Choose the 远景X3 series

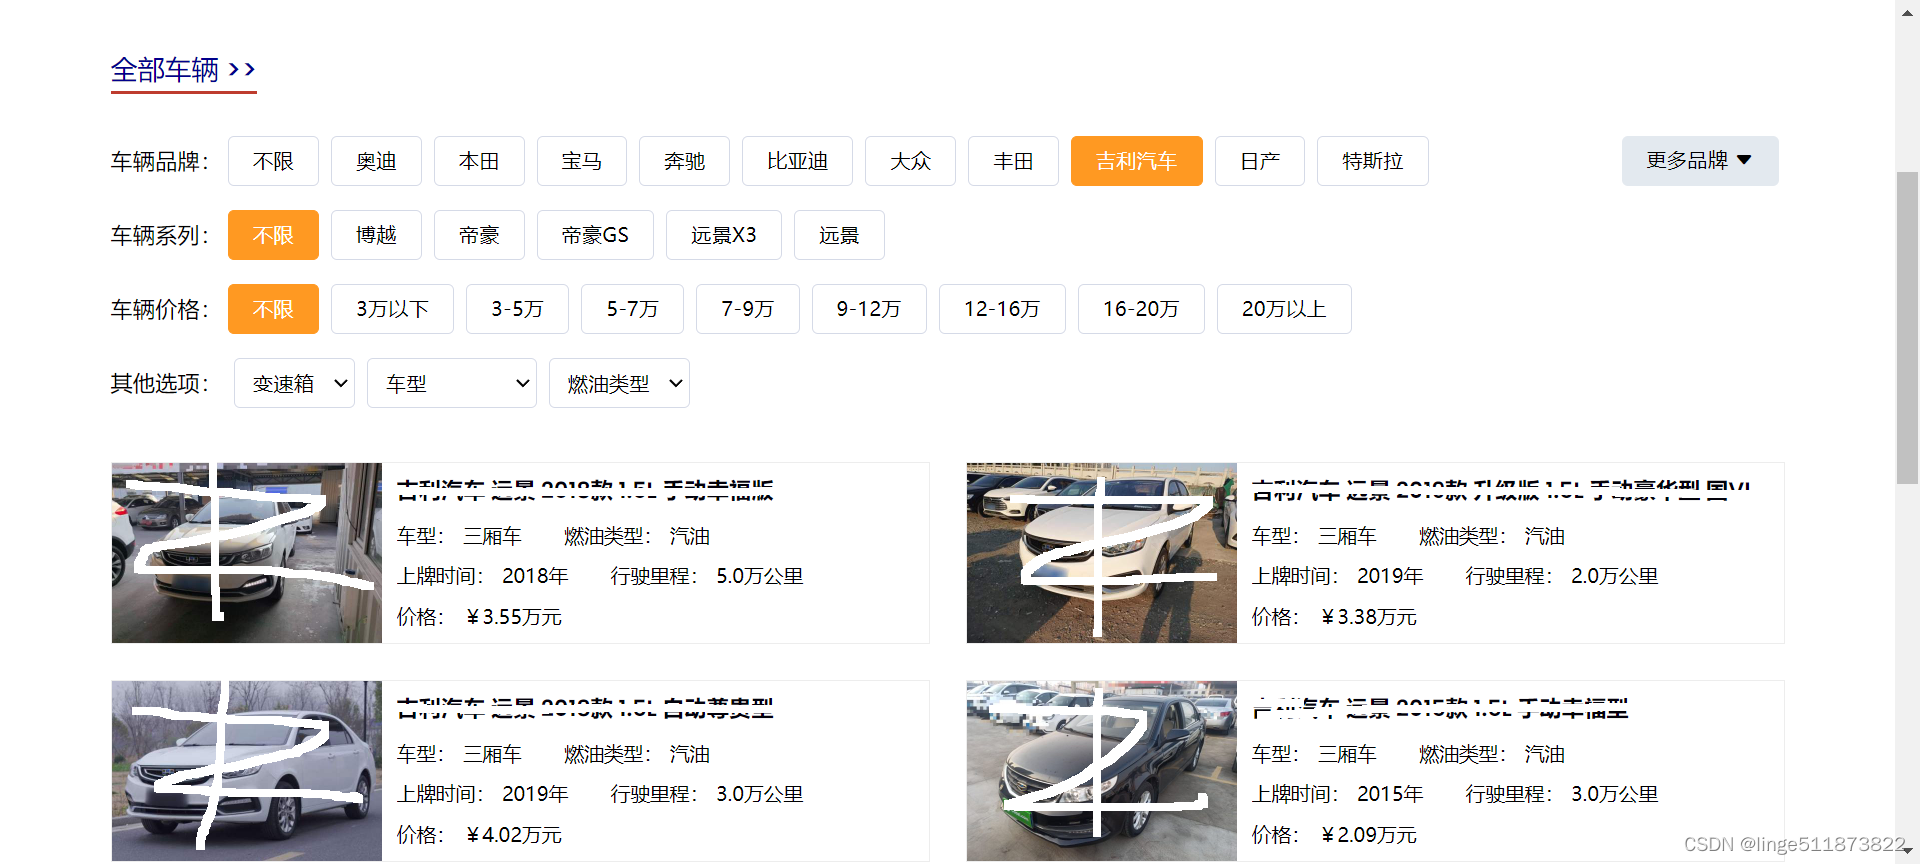tap(724, 235)
